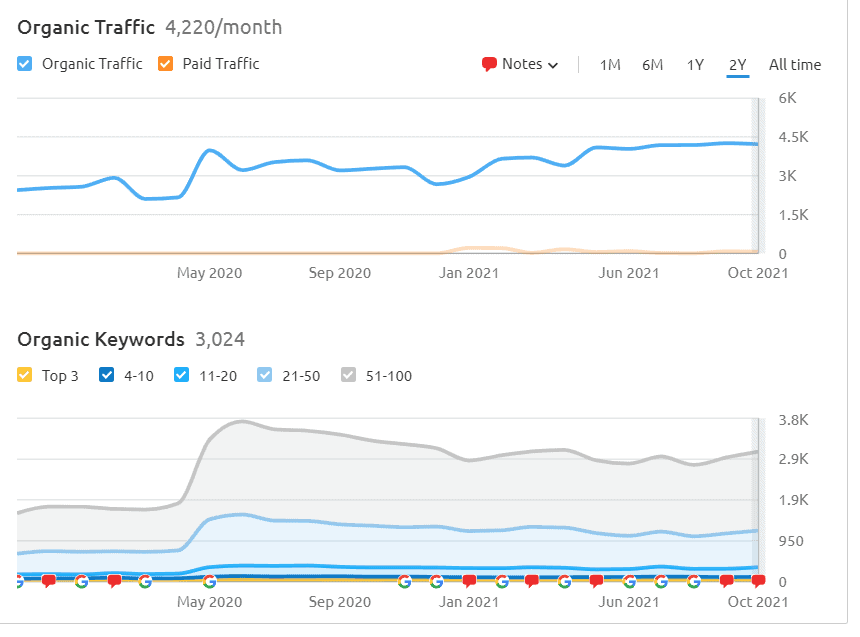Click the Organic Keywords heading
The image size is (860, 637).
coord(101,339)
